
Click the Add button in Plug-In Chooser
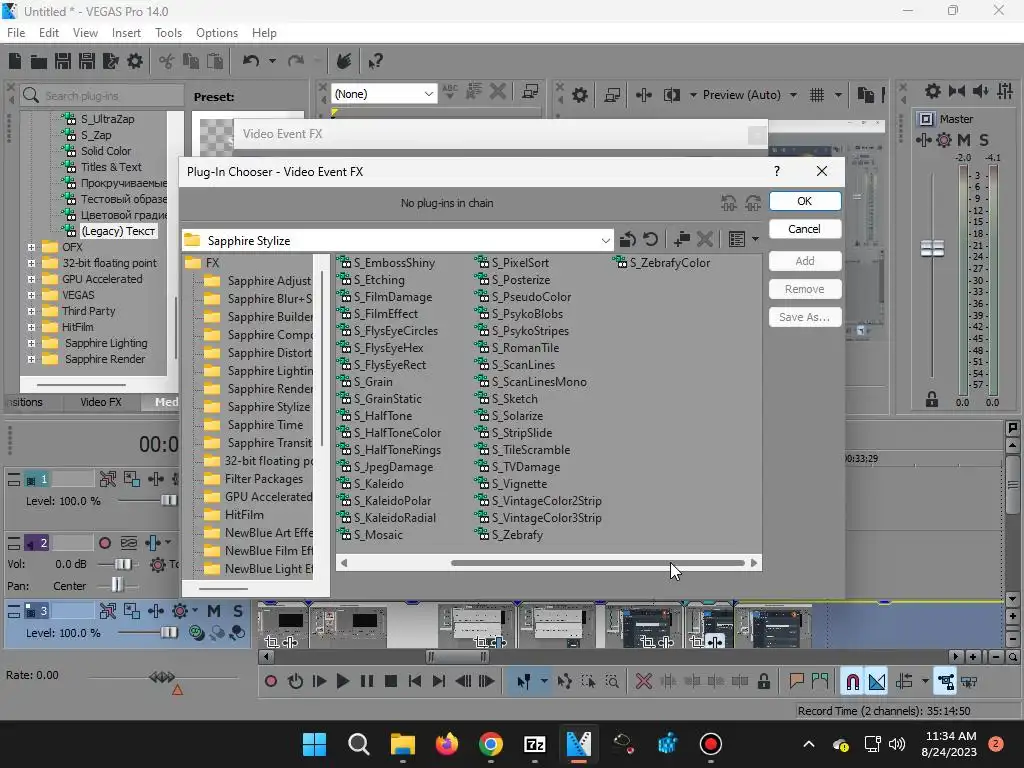pyautogui.click(x=805, y=261)
